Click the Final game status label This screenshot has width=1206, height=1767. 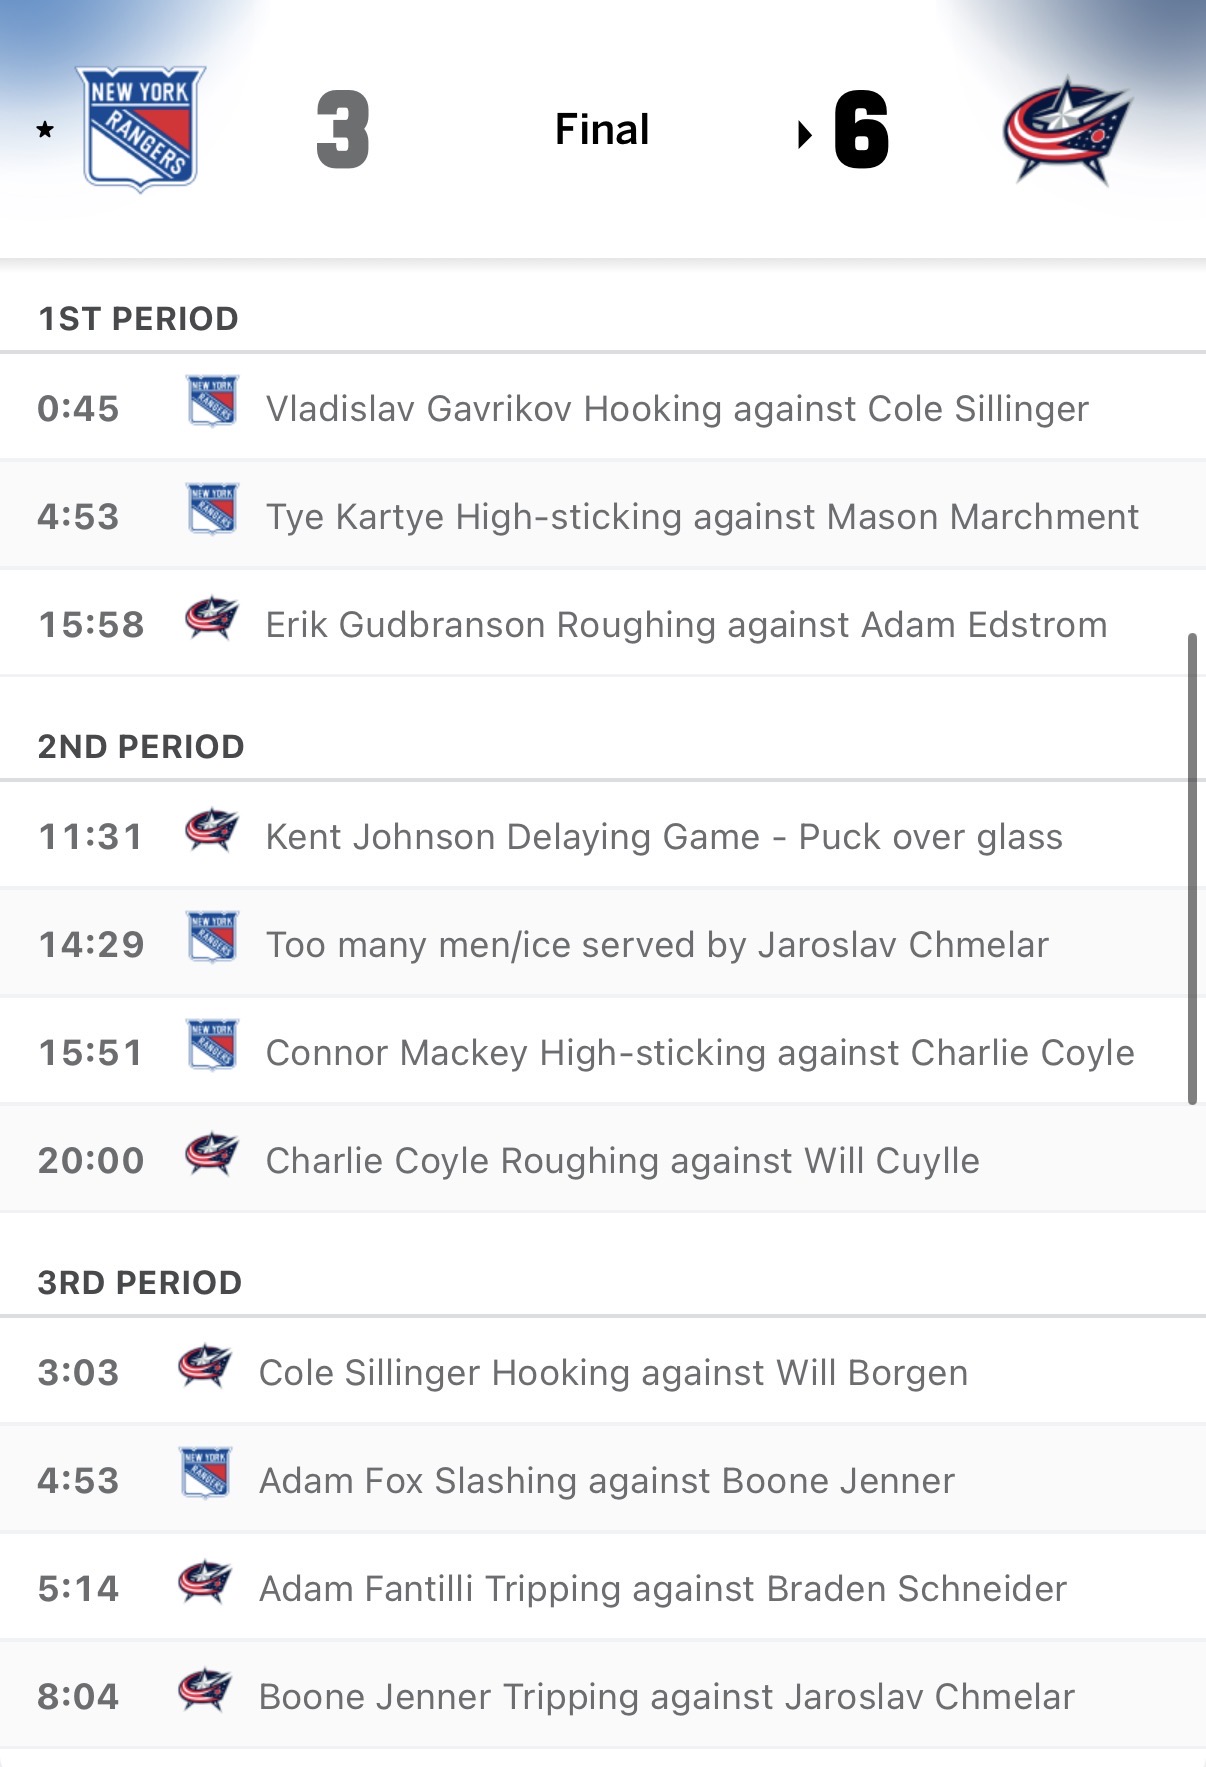(x=602, y=130)
